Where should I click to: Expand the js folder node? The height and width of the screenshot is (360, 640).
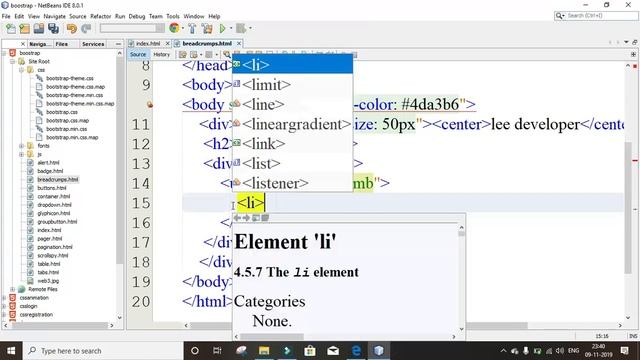21,154
